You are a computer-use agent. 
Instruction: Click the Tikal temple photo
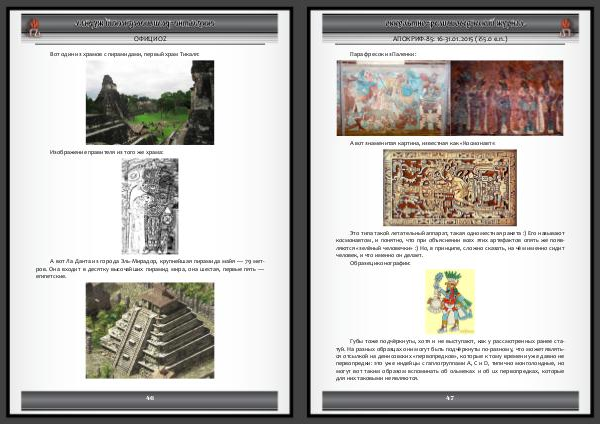tap(149, 102)
